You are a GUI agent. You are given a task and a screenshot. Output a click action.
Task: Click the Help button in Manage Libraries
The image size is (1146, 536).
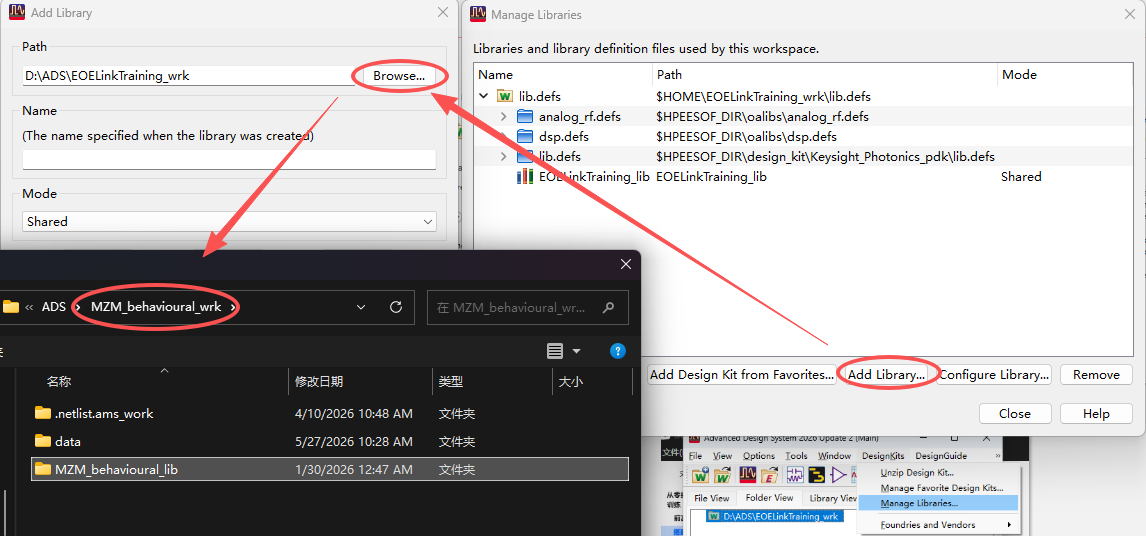pyautogui.click(x=1096, y=413)
